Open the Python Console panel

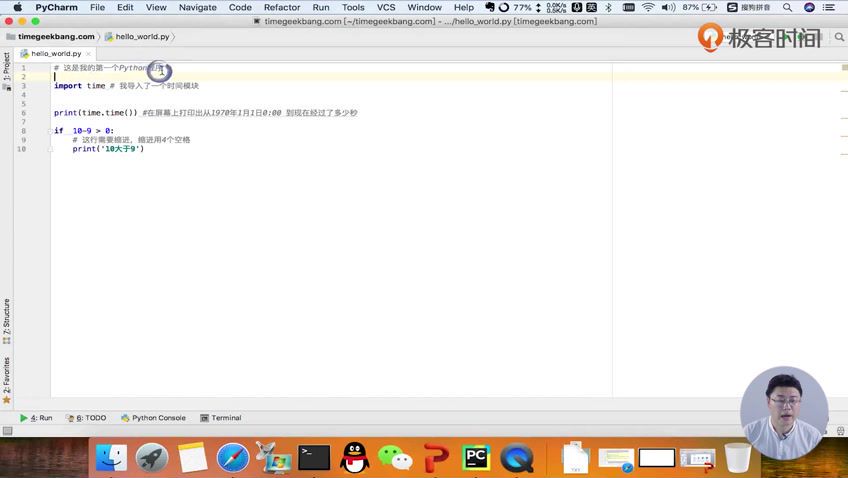pos(153,418)
